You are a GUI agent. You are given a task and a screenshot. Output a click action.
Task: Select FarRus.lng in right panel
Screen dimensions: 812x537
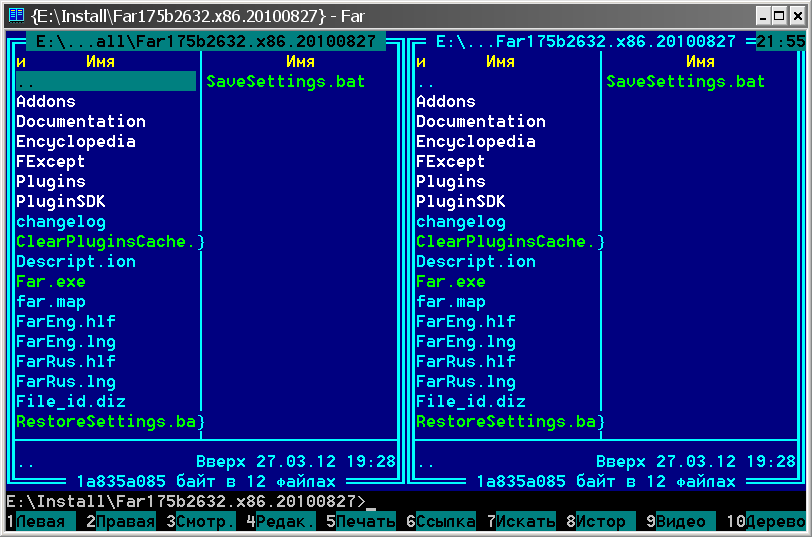tap(466, 382)
